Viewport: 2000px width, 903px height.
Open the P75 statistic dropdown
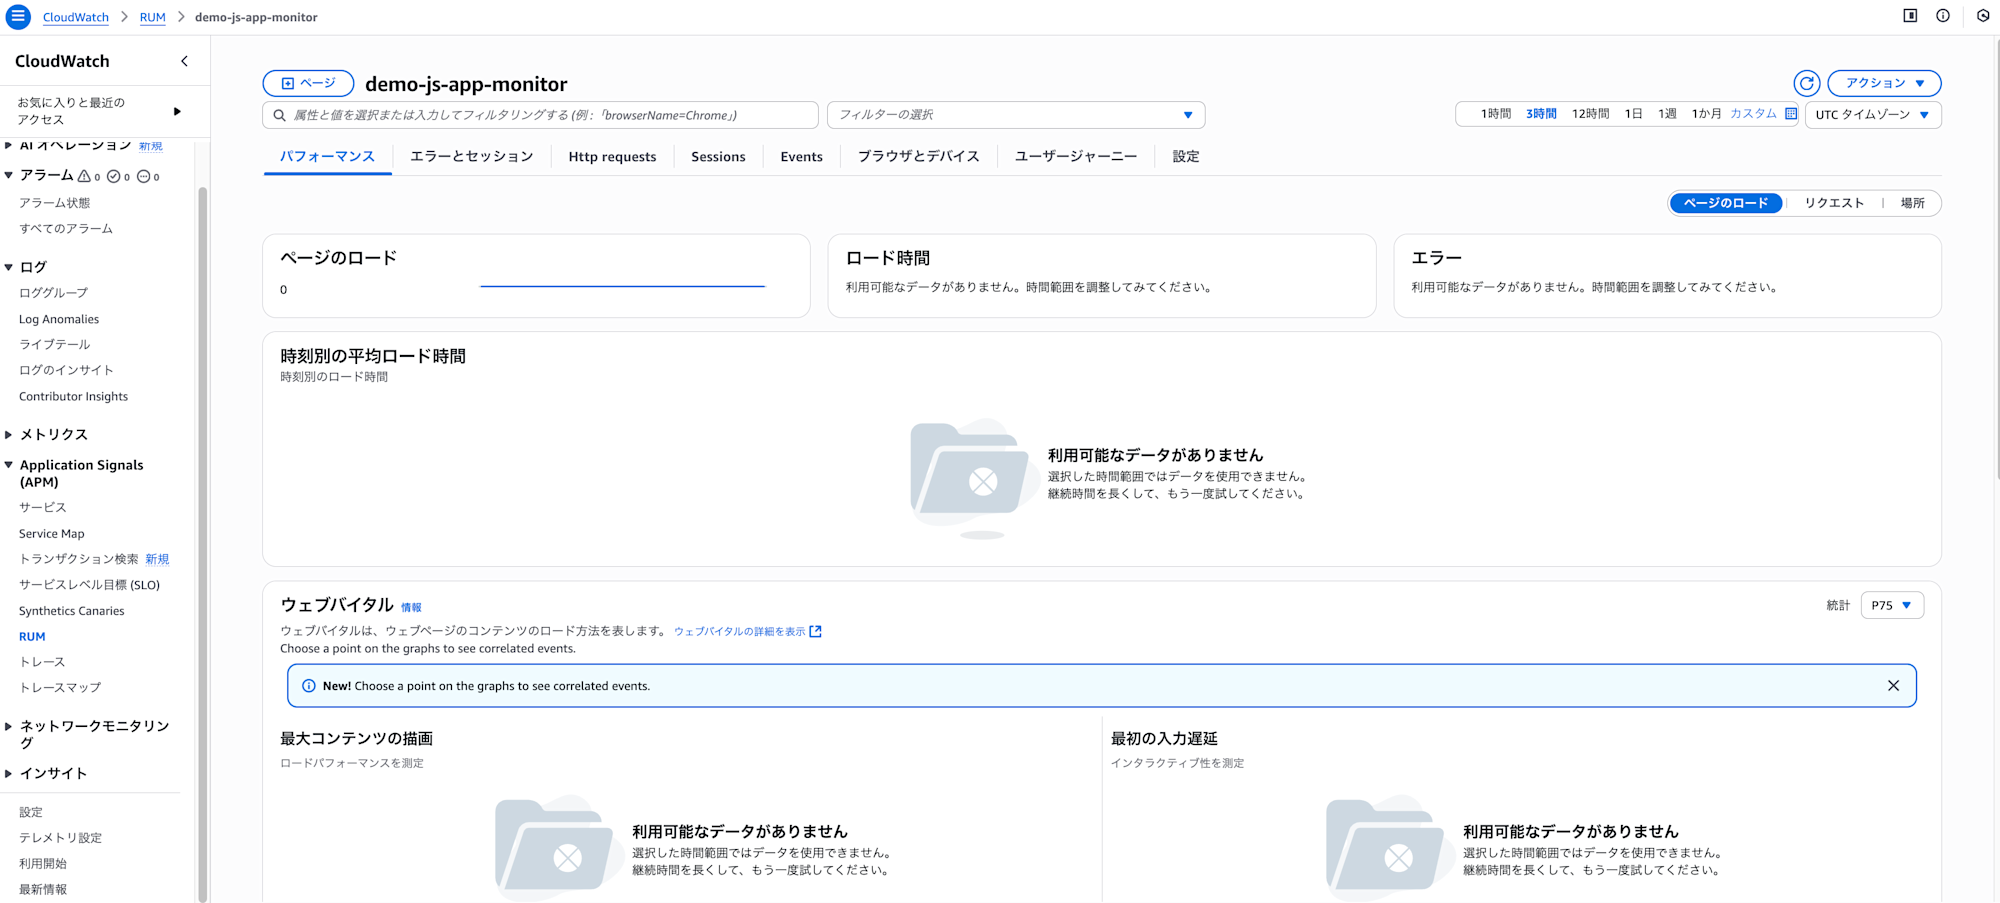pos(1892,605)
